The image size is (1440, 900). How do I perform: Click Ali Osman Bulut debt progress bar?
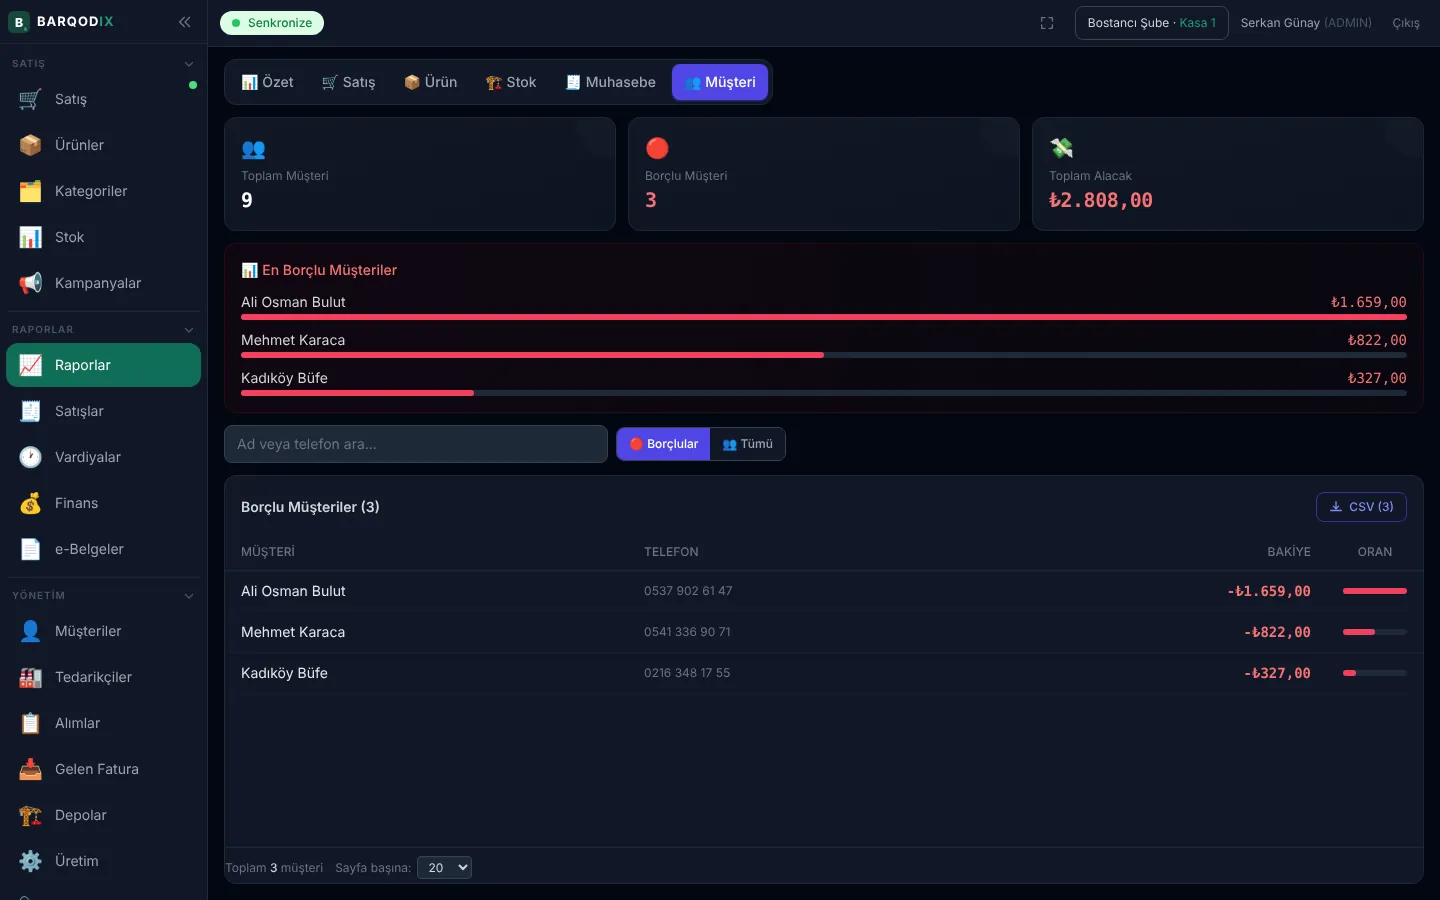[x=824, y=317]
